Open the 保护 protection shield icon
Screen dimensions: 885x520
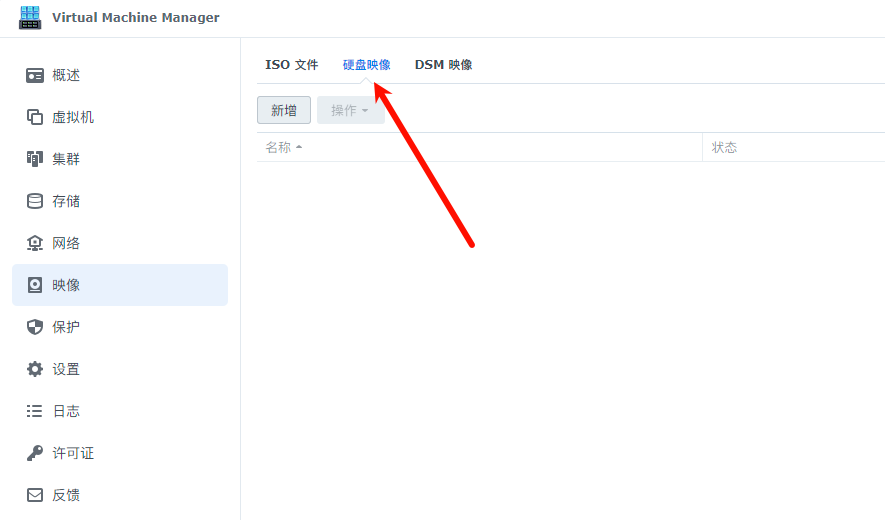(35, 327)
